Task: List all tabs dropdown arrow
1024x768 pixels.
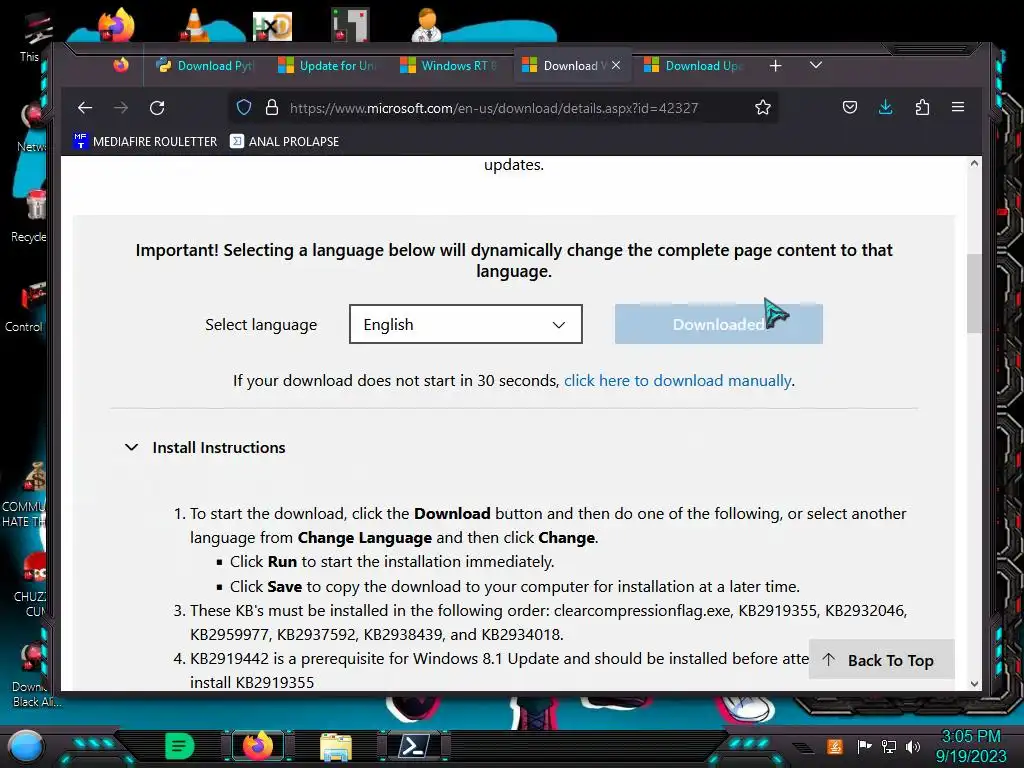Action: (816, 65)
